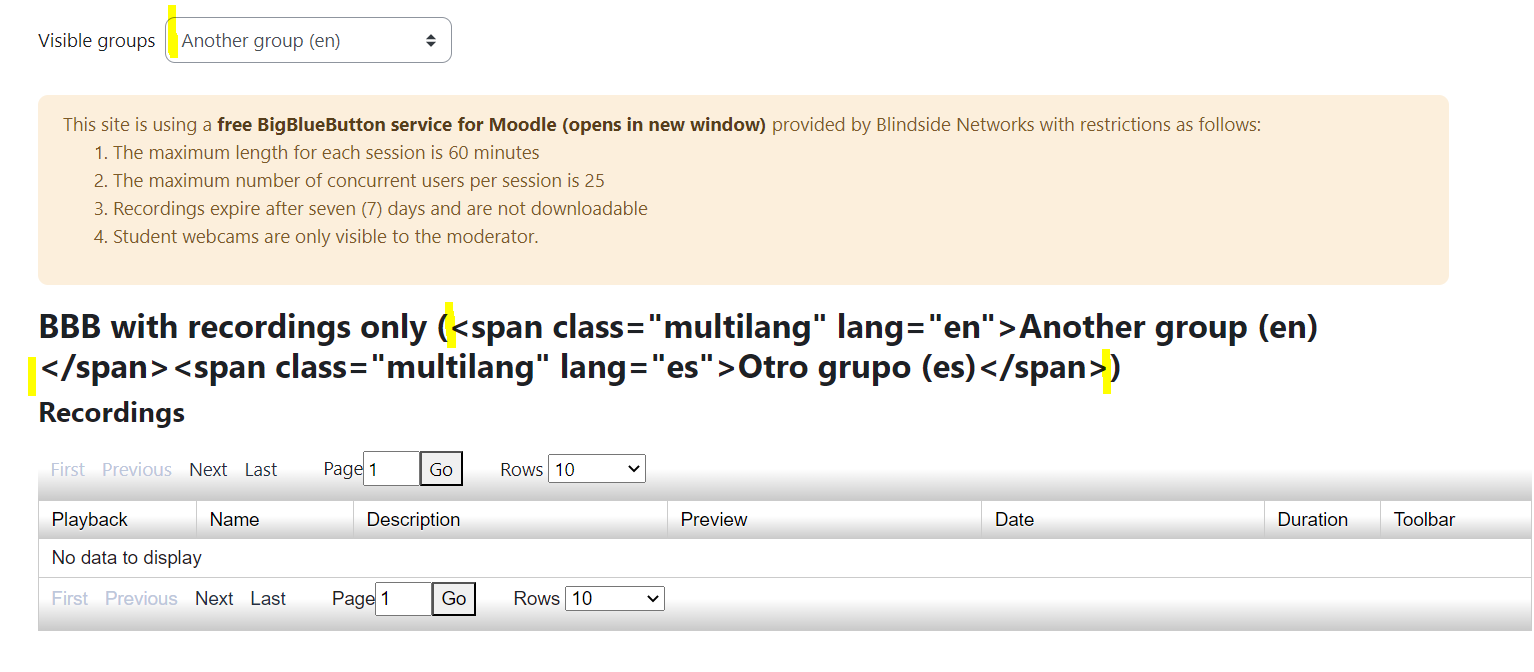Click the Recordings heading

[112, 412]
